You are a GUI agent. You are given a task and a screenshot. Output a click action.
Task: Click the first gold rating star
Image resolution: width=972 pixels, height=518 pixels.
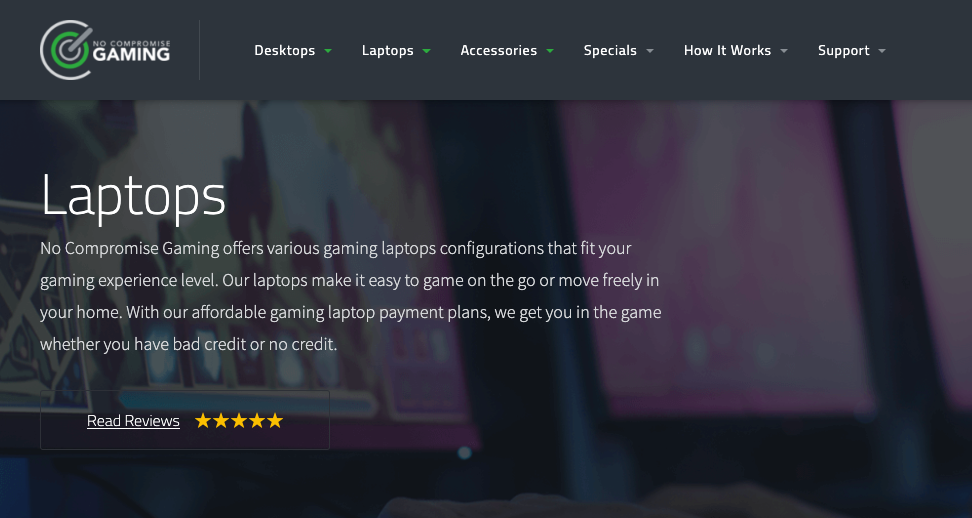pyautogui.click(x=203, y=421)
